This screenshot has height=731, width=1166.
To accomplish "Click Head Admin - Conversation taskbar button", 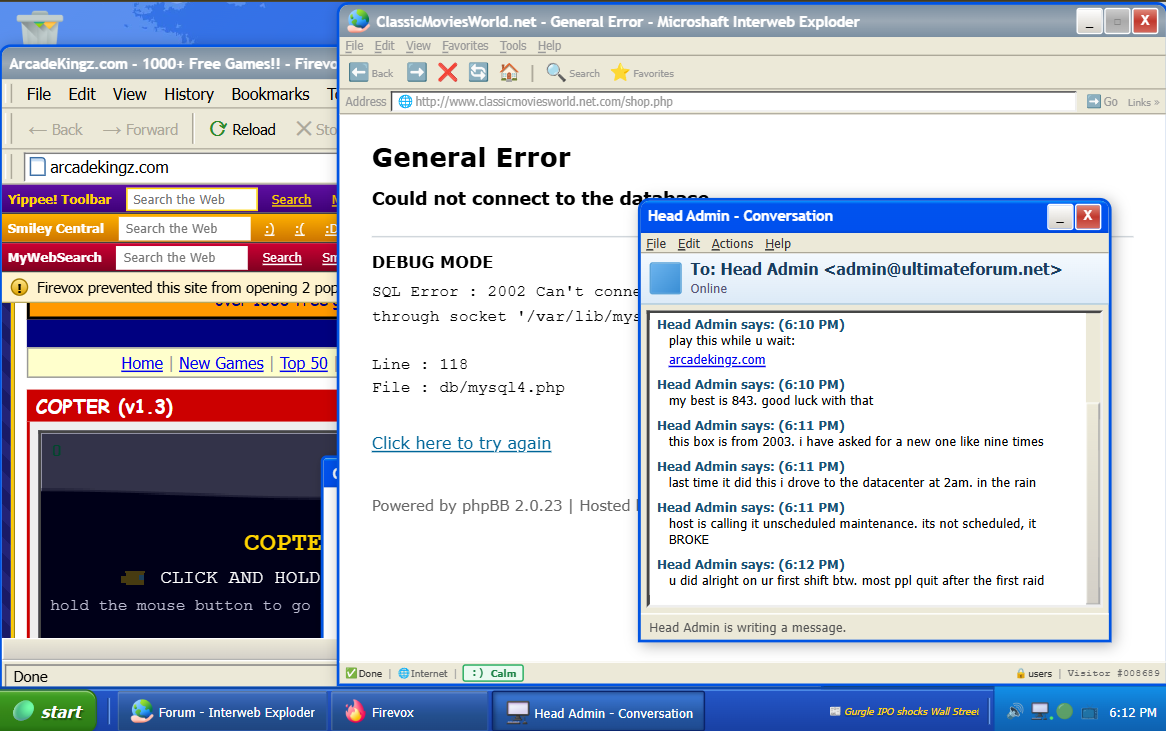I will pyautogui.click(x=598, y=712).
